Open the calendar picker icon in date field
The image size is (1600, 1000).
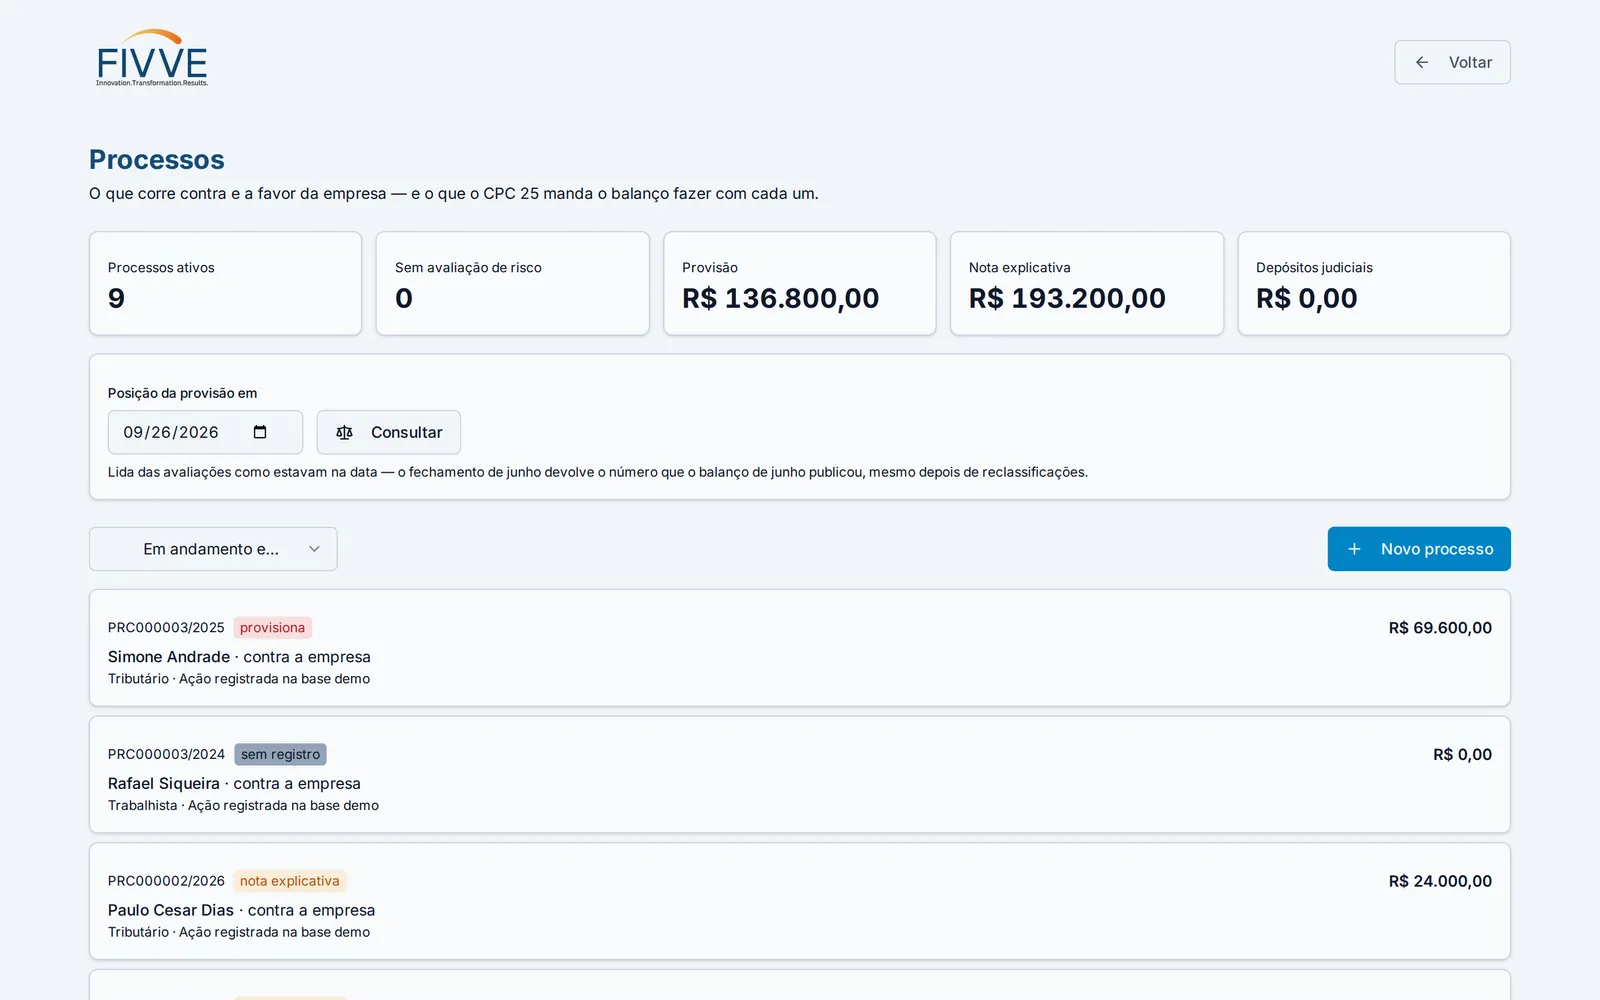tap(260, 432)
